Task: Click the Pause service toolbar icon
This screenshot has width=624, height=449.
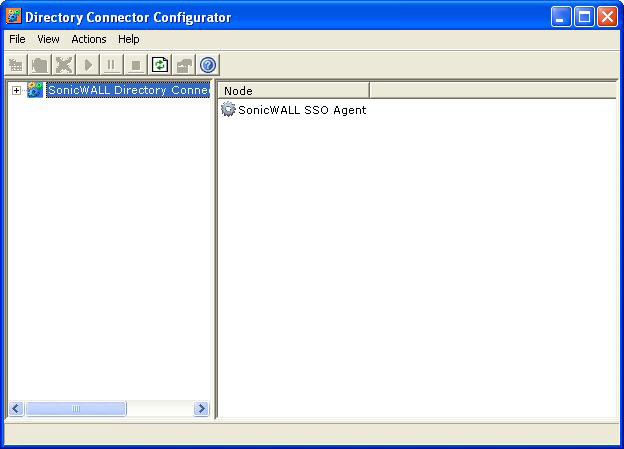Action: pyautogui.click(x=111, y=65)
